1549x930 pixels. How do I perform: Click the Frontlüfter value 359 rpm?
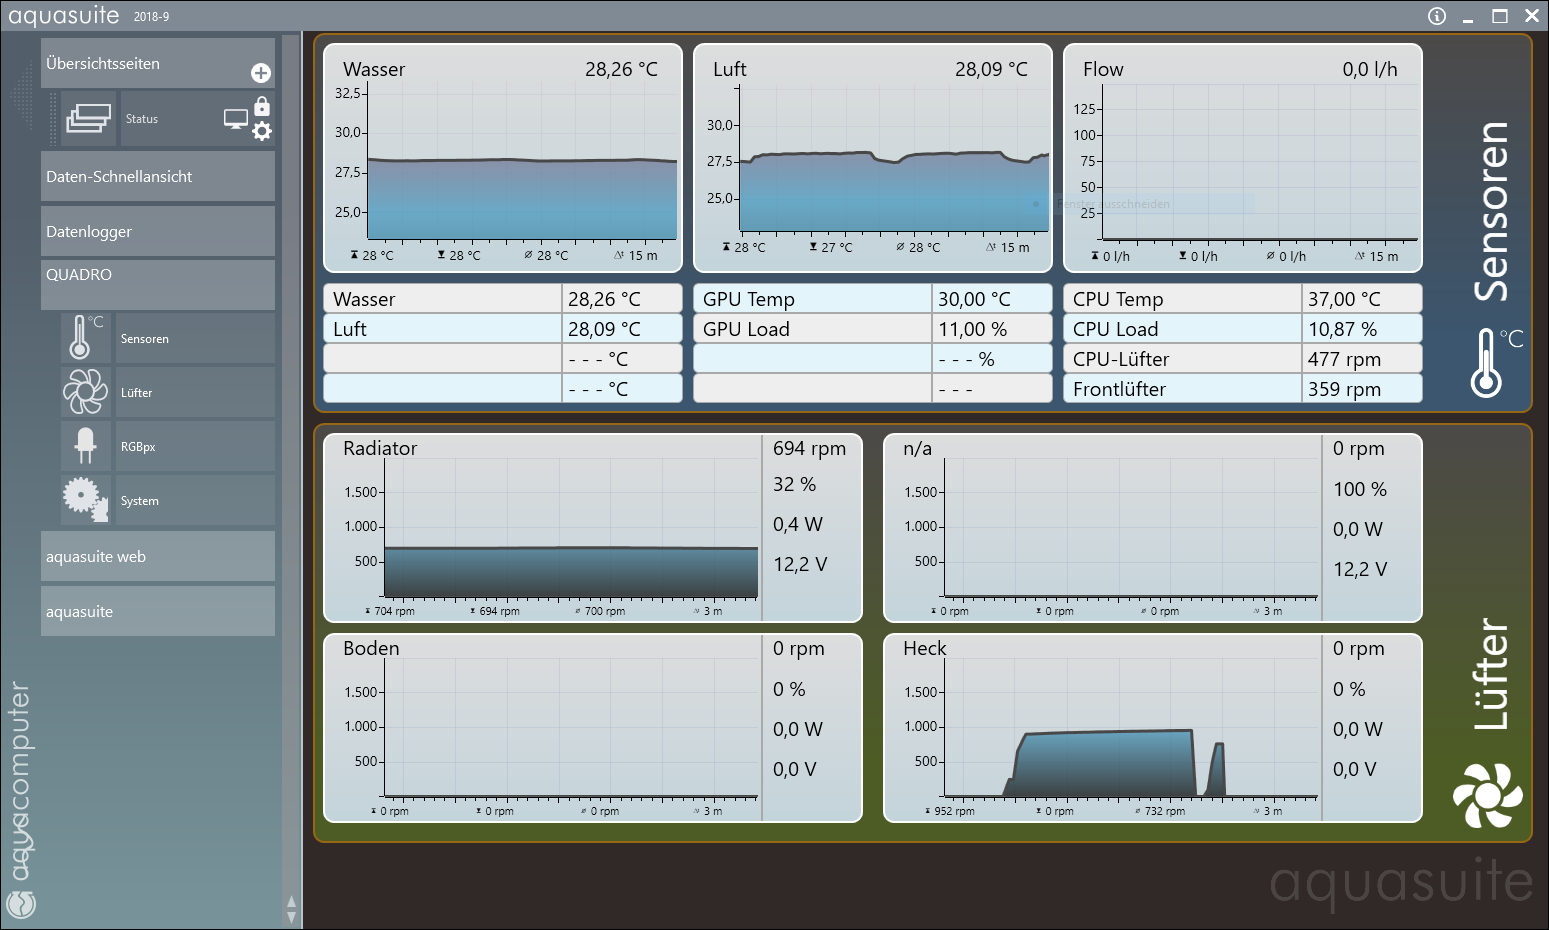(x=1344, y=389)
